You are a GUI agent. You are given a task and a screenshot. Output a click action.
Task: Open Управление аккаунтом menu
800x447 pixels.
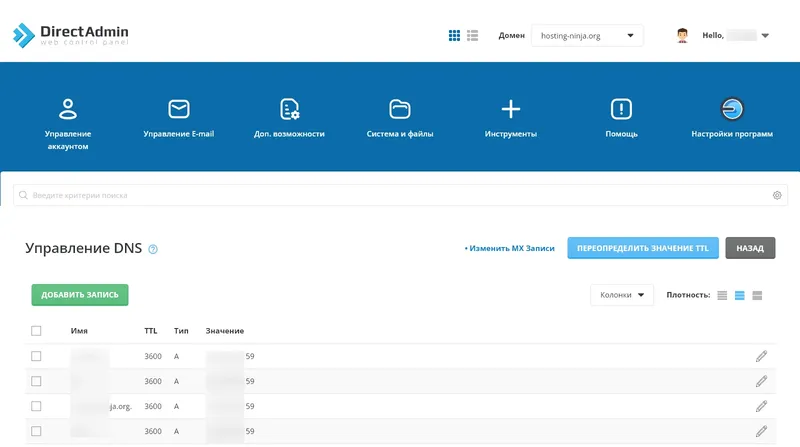coord(68,124)
